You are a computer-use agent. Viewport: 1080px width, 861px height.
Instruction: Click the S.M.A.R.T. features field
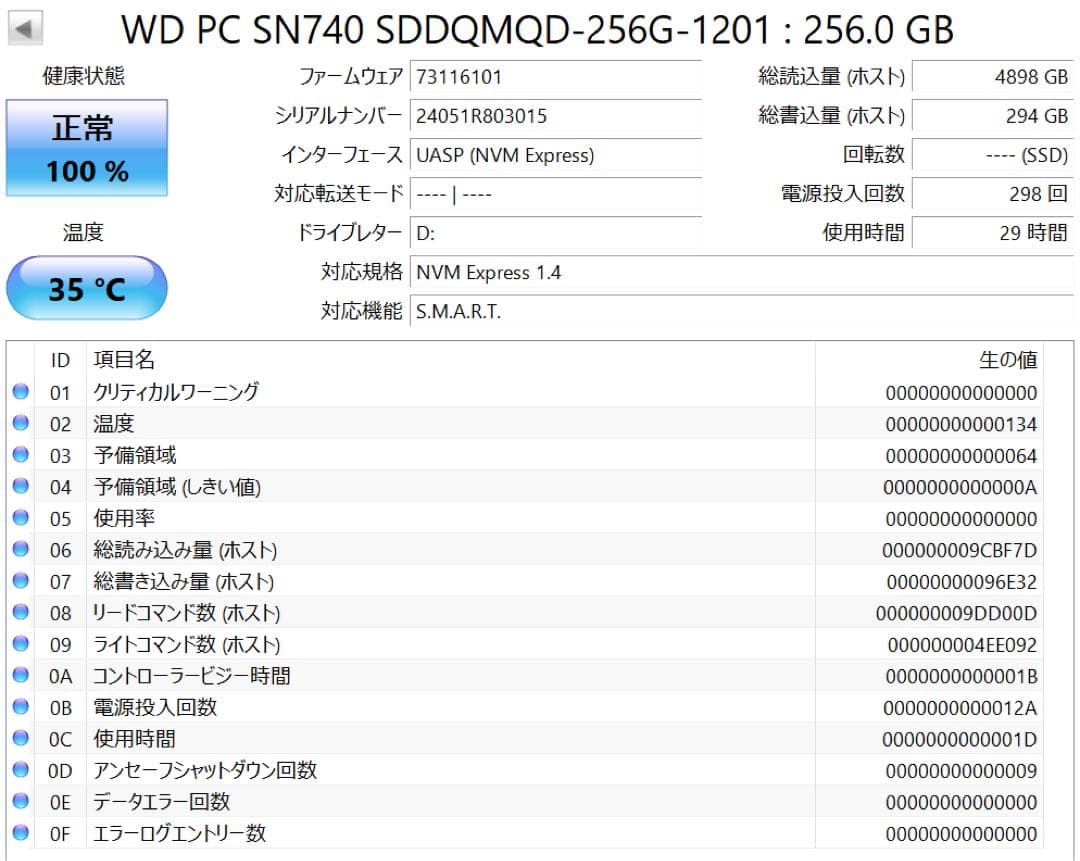point(742,311)
